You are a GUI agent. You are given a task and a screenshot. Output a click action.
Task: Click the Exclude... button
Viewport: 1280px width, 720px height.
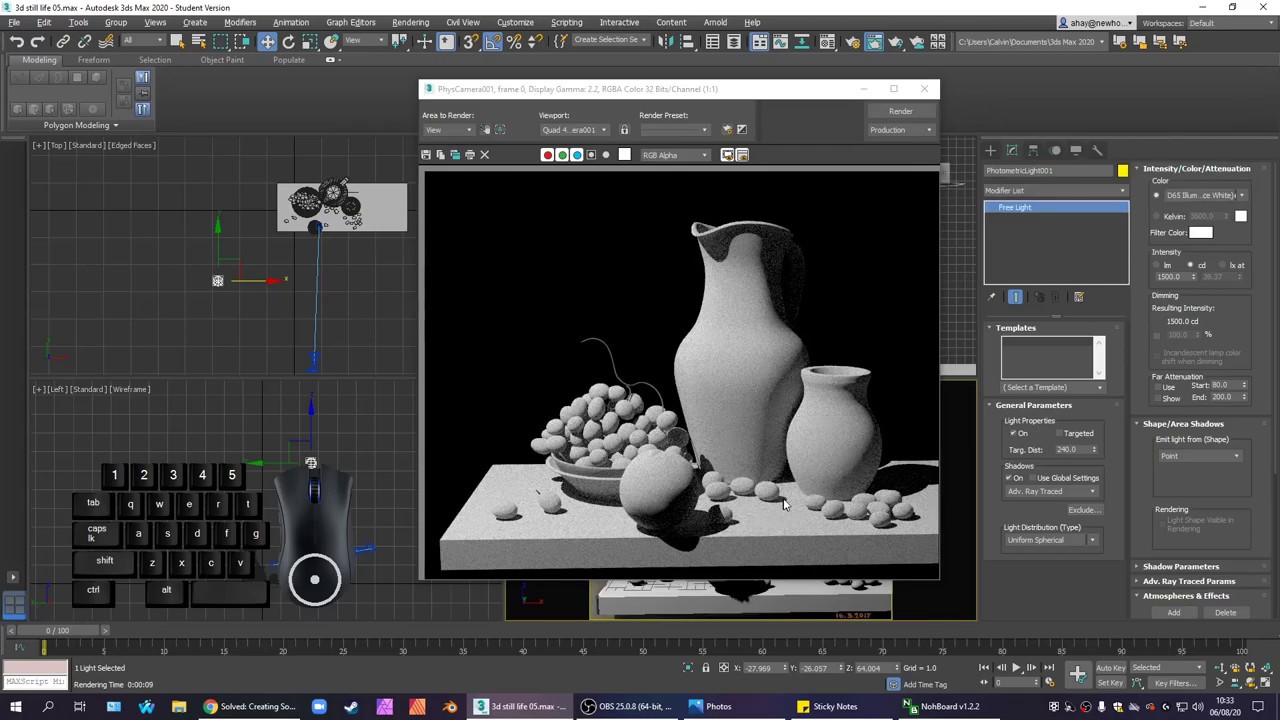[1083, 510]
